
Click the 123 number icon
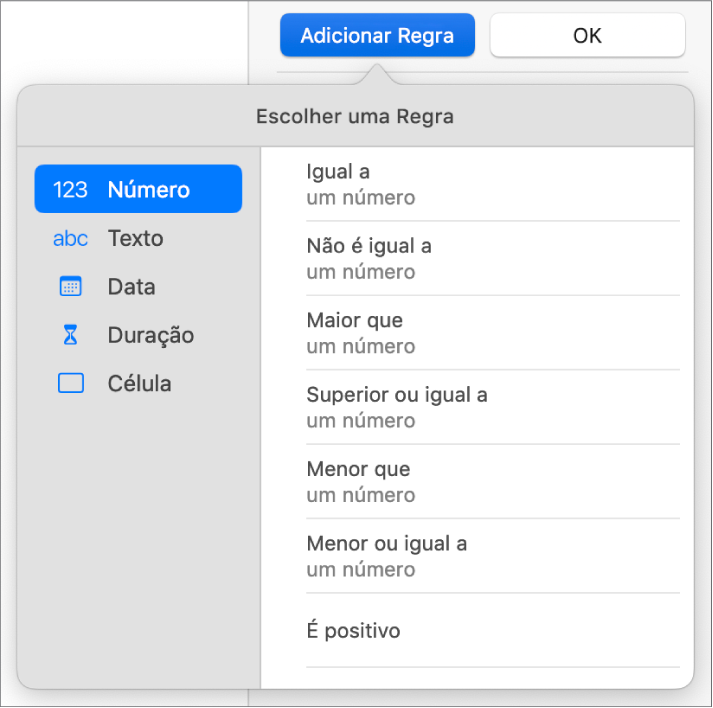tap(70, 190)
